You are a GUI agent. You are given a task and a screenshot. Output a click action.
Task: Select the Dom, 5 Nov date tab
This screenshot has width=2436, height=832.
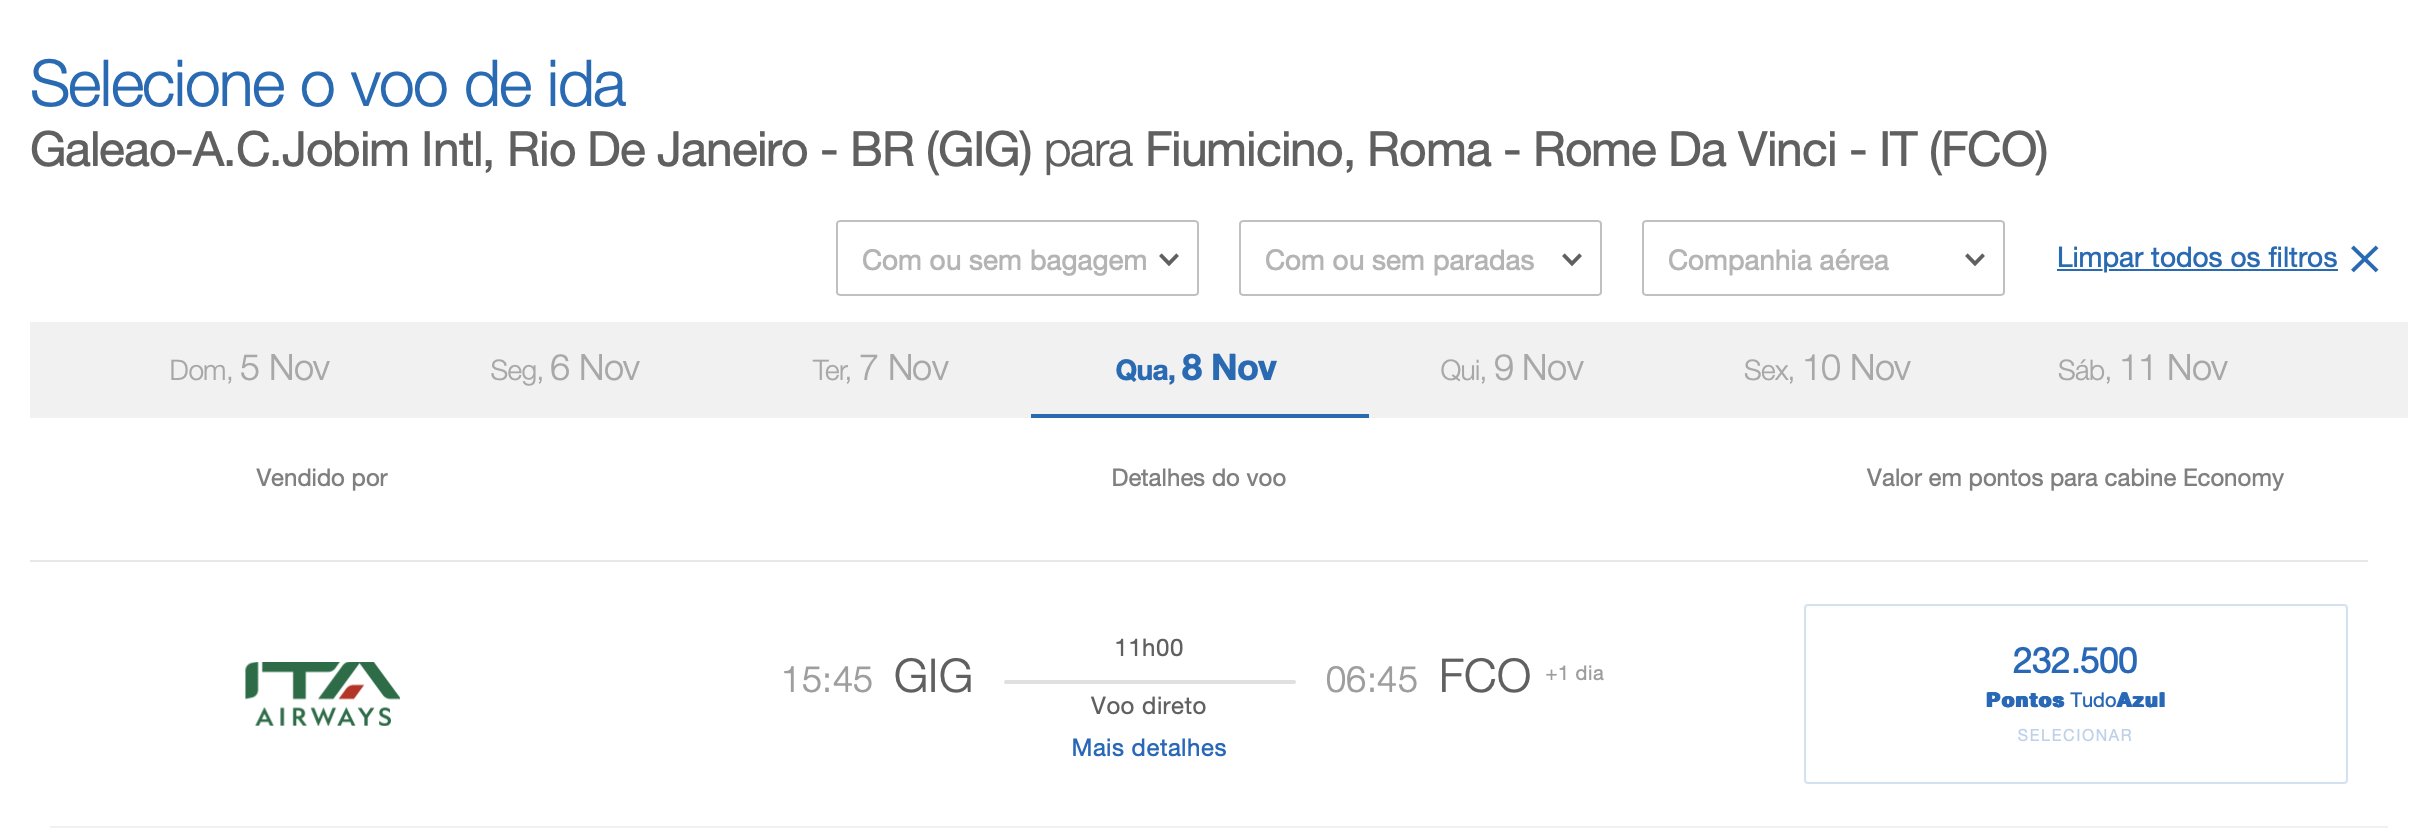click(x=249, y=369)
